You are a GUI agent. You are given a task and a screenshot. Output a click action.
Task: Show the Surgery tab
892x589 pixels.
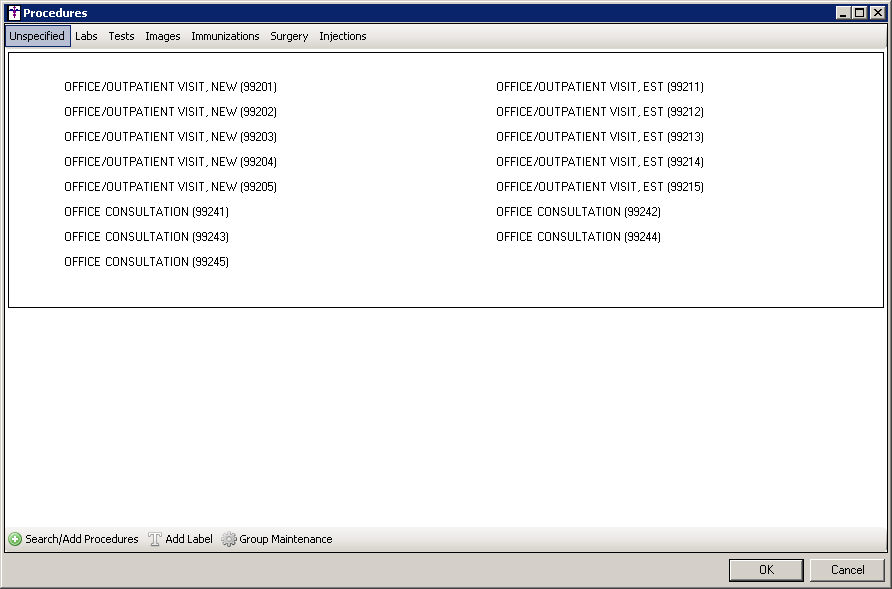click(x=289, y=36)
